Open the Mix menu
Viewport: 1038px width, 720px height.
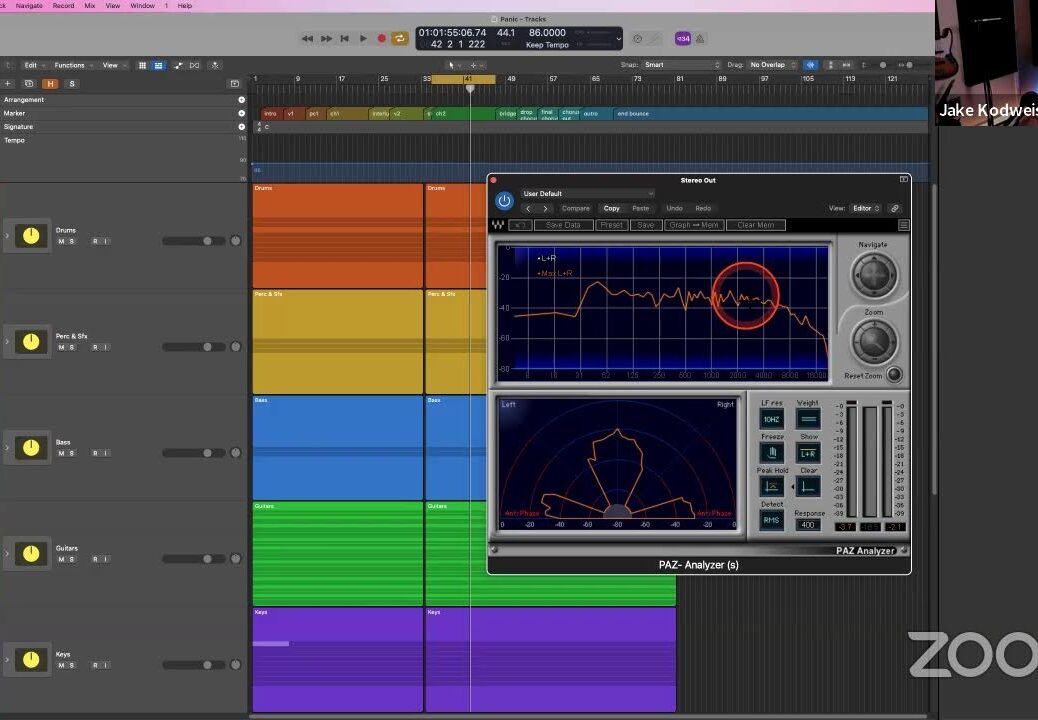click(90, 5)
